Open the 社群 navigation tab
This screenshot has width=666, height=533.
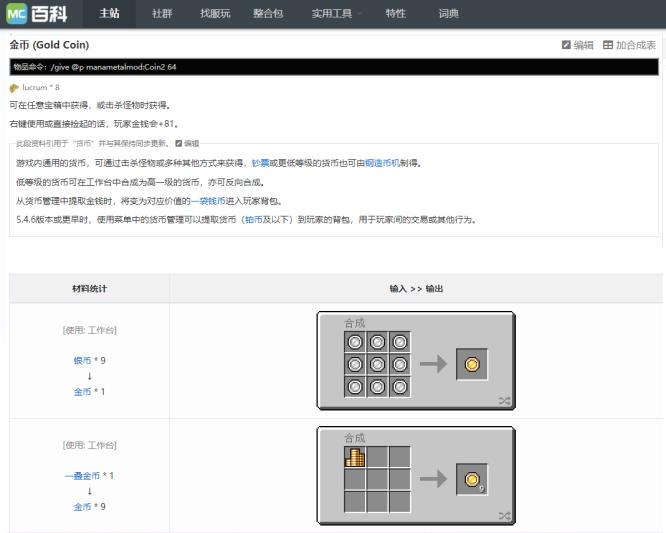coord(162,14)
